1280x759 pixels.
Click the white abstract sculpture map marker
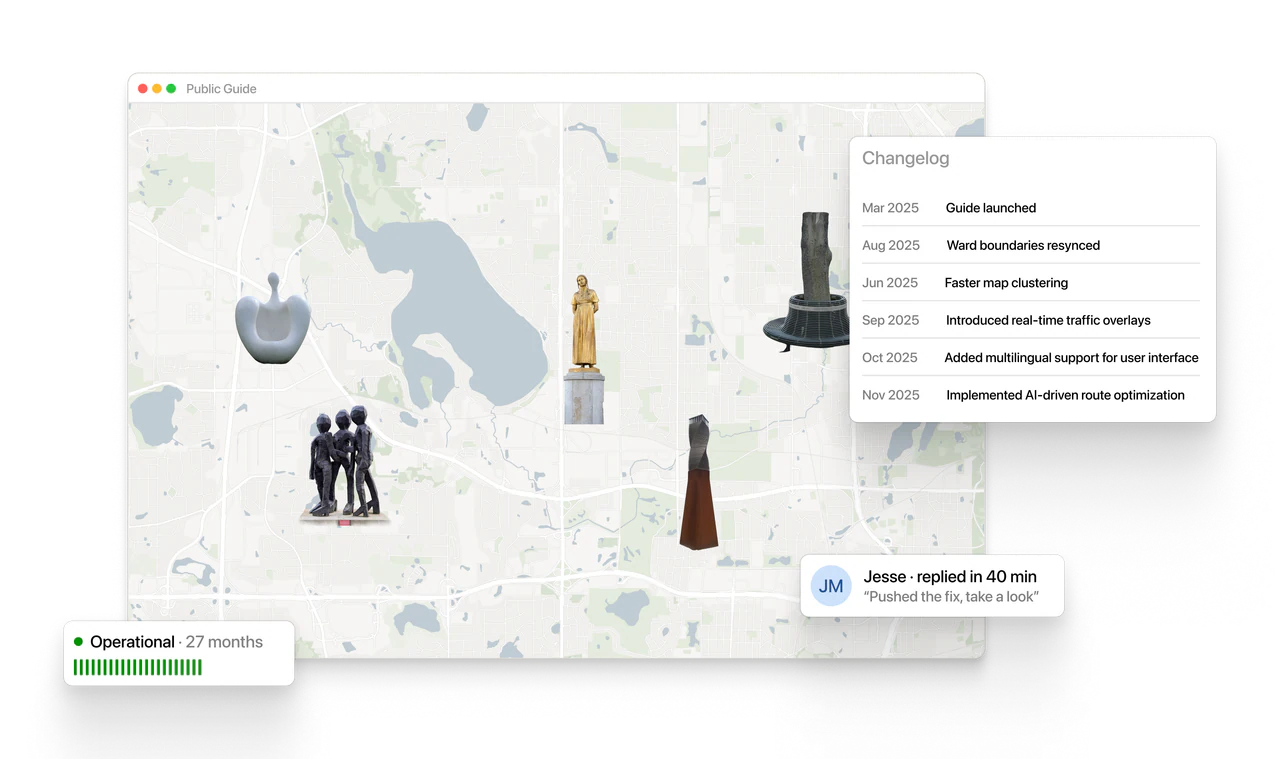(x=272, y=319)
